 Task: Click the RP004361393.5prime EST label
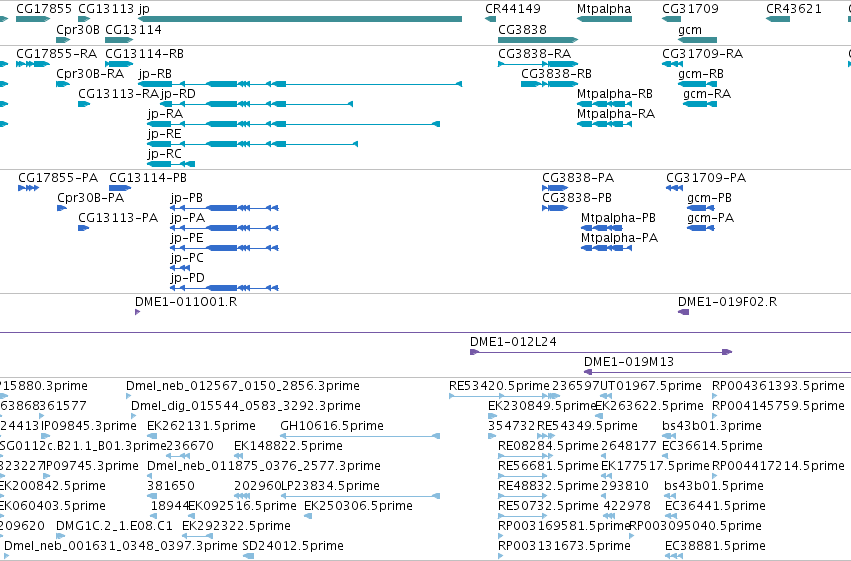click(778, 386)
